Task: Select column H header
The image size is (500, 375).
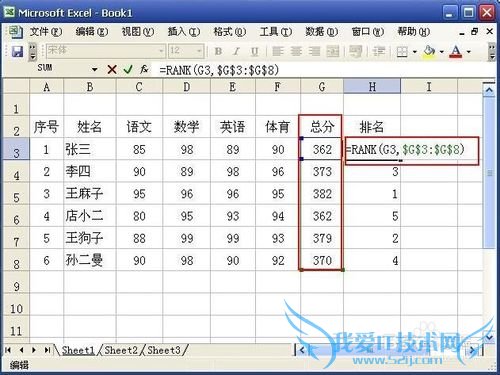Action: (x=372, y=87)
